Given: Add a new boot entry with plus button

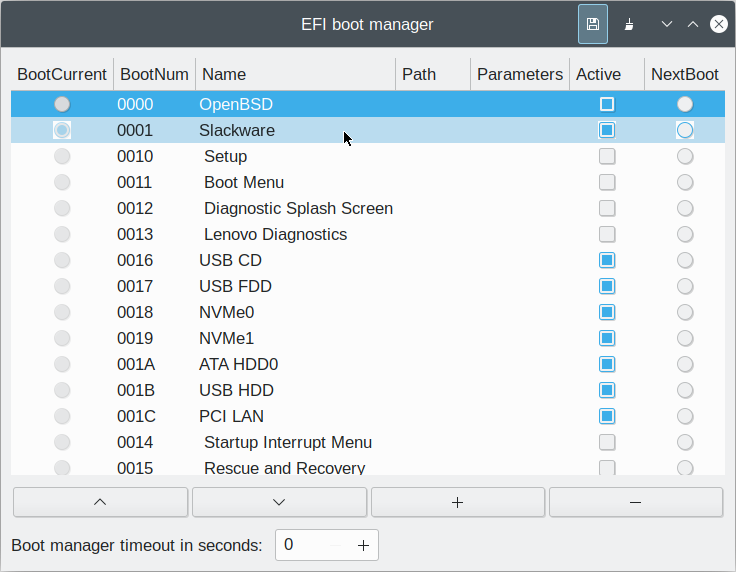Looking at the screenshot, I should click(x=458, y=502).
